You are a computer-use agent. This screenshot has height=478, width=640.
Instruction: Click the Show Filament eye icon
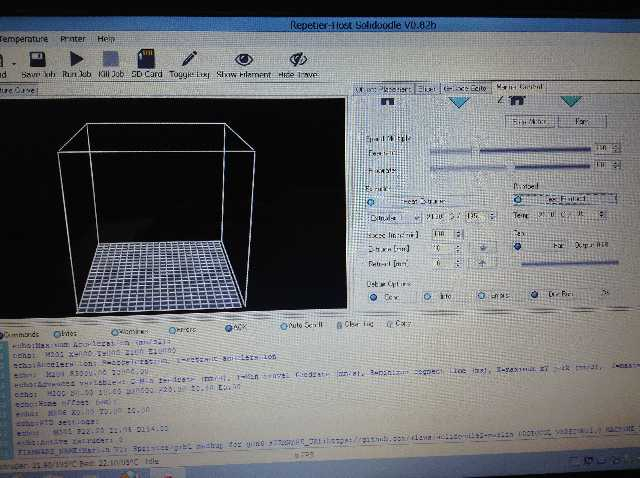pyautogui.click(x=243, y=60)
